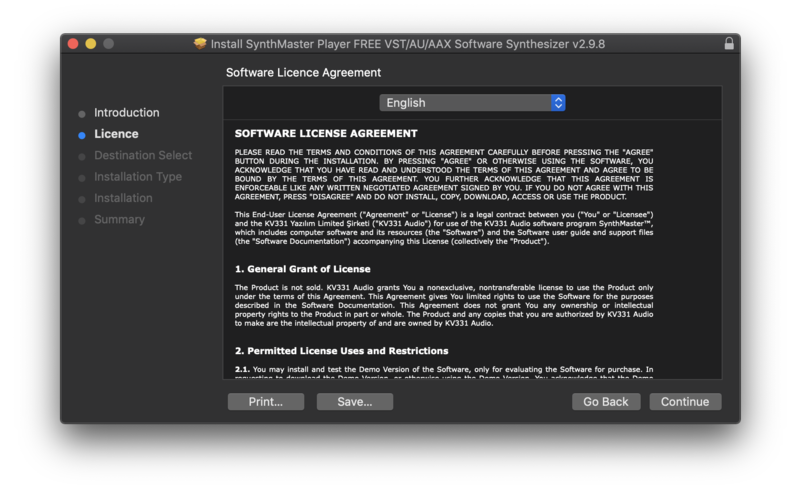
Task: Select the Installation Type step
Action: (x=138, y=177)
